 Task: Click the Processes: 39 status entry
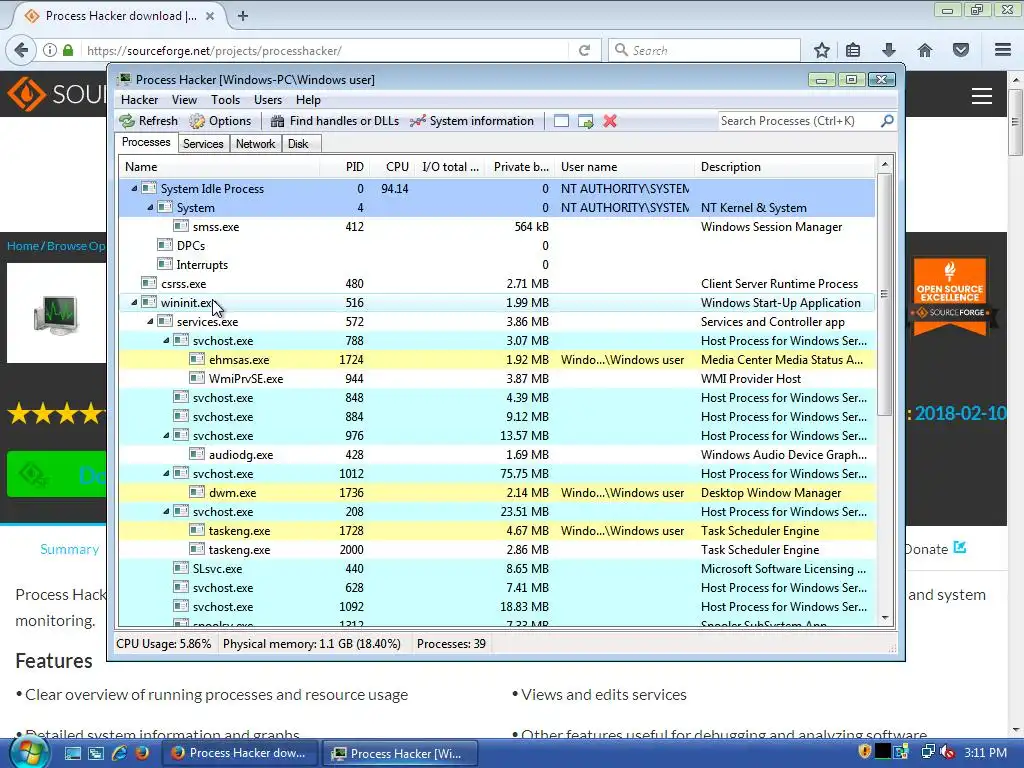451,643
